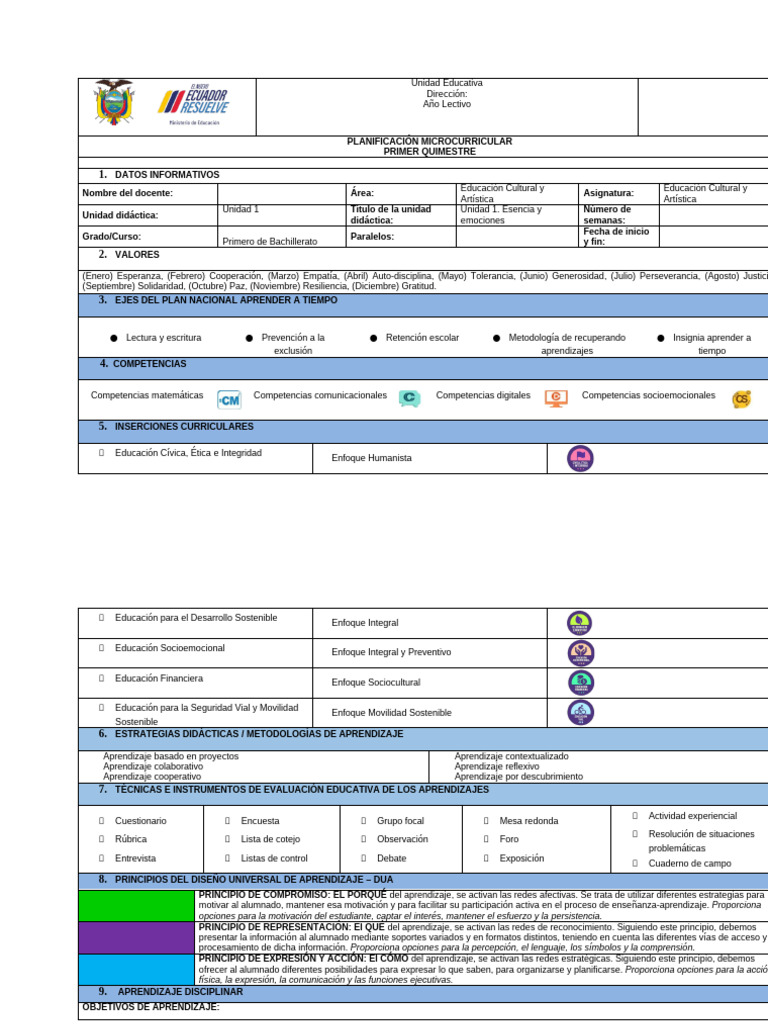This screenshot has width=768, height=1024.
Task: Check the Foro box
Action: pyautogui.click(x=486, y=839)
